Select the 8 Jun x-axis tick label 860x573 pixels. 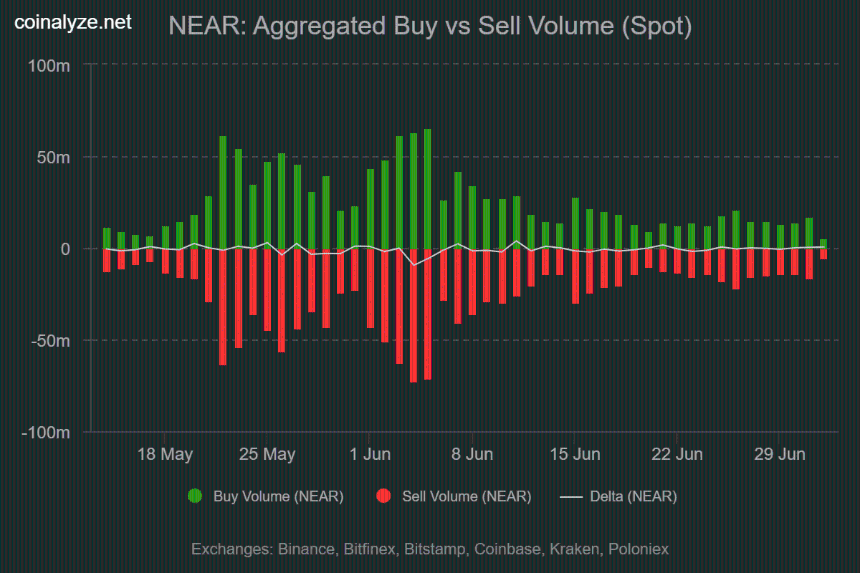point(472,454)
